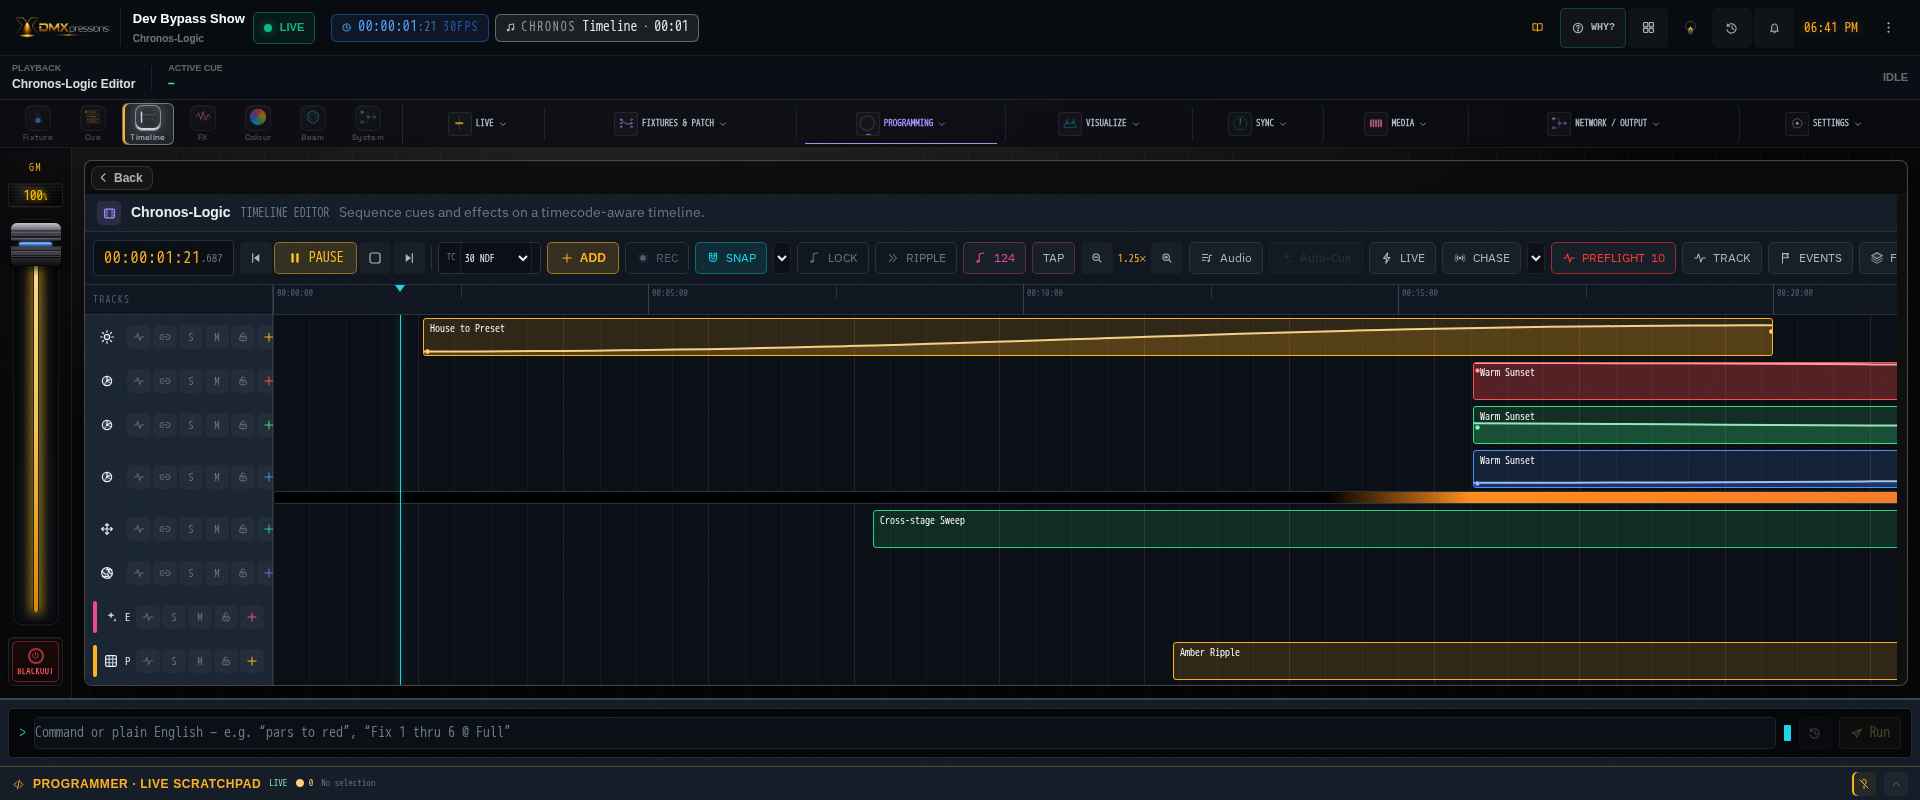Select the FX workspace icon
This screenshot has width=1920, height=800.
point(203,124)
